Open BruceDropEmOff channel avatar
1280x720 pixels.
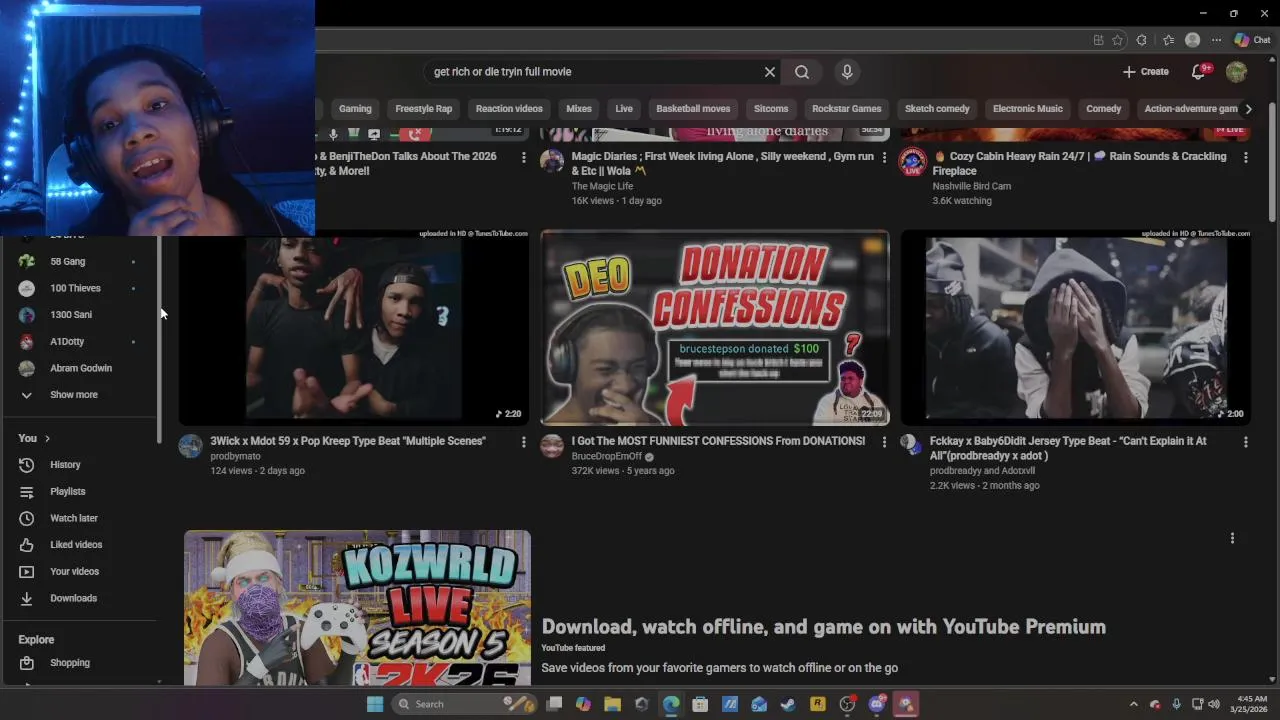coord(552,446)
